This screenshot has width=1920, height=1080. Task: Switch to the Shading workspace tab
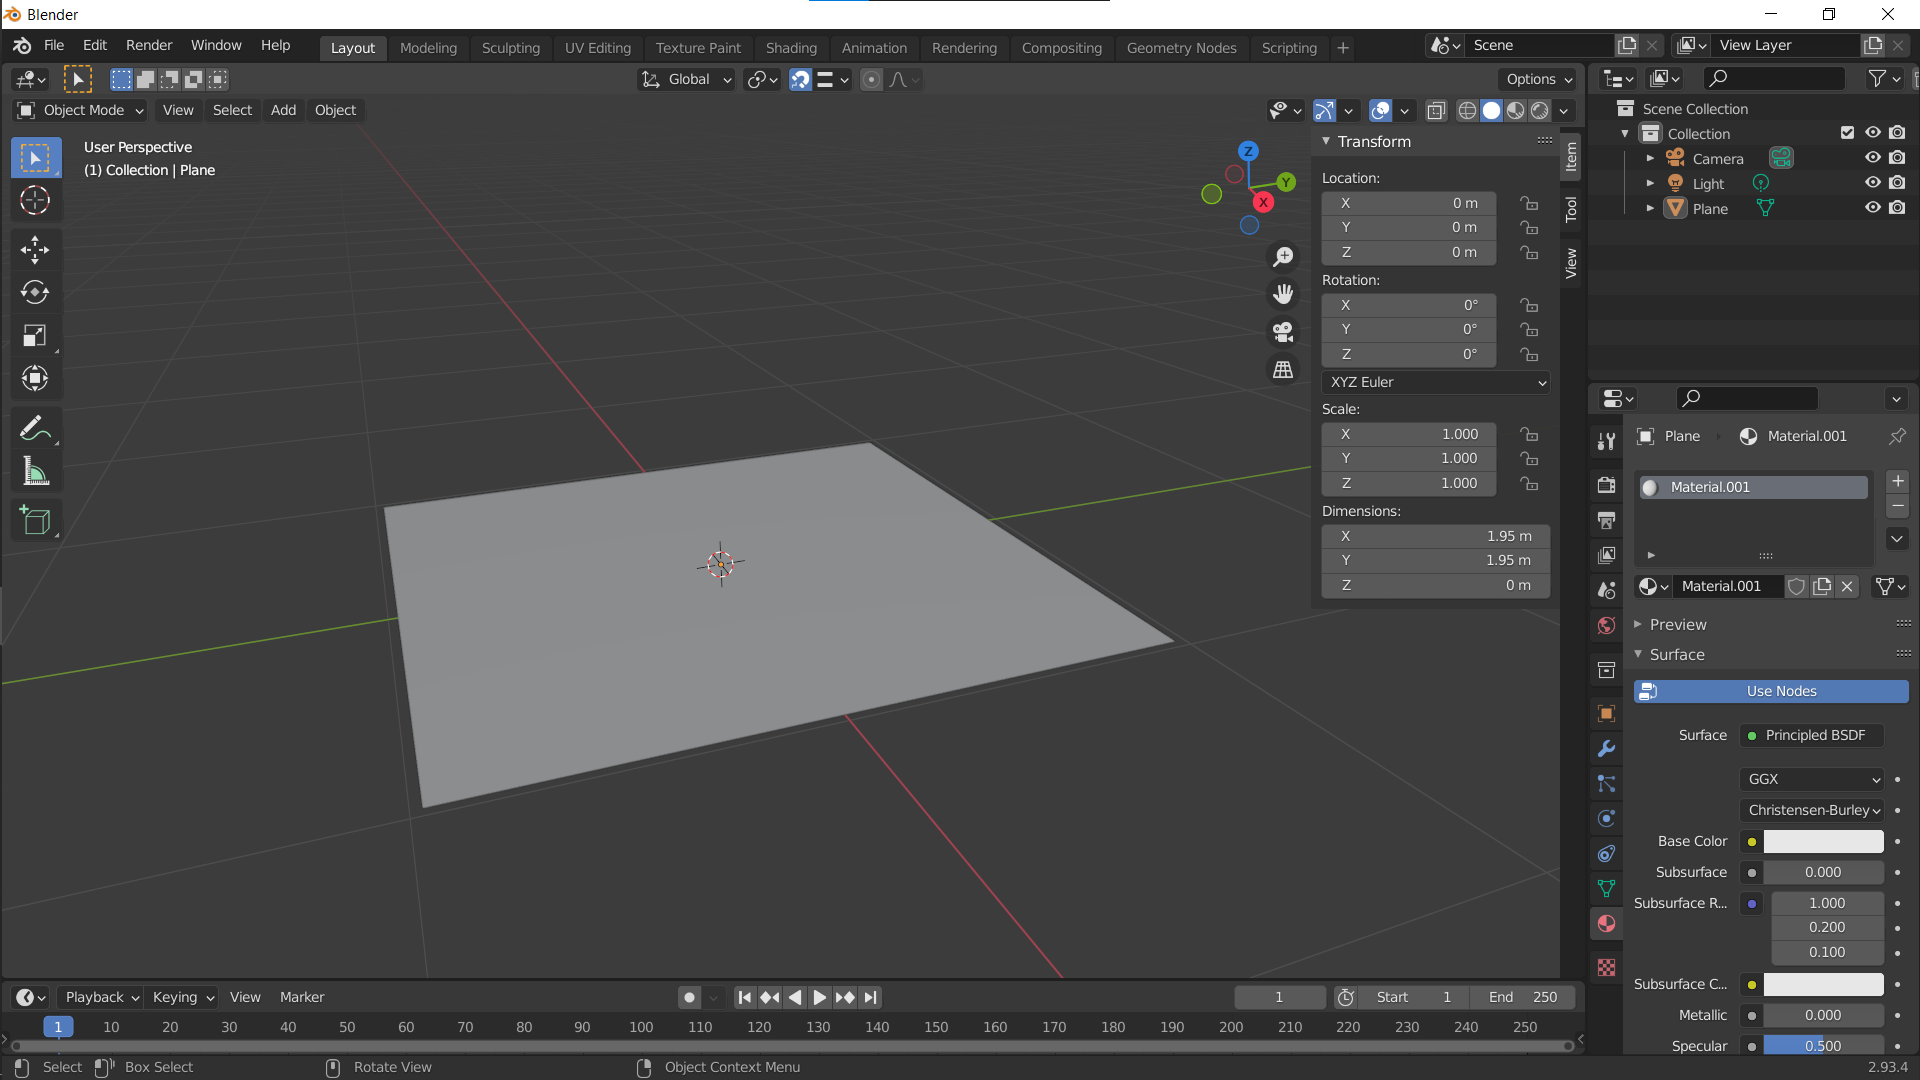[x=791, y=47]
